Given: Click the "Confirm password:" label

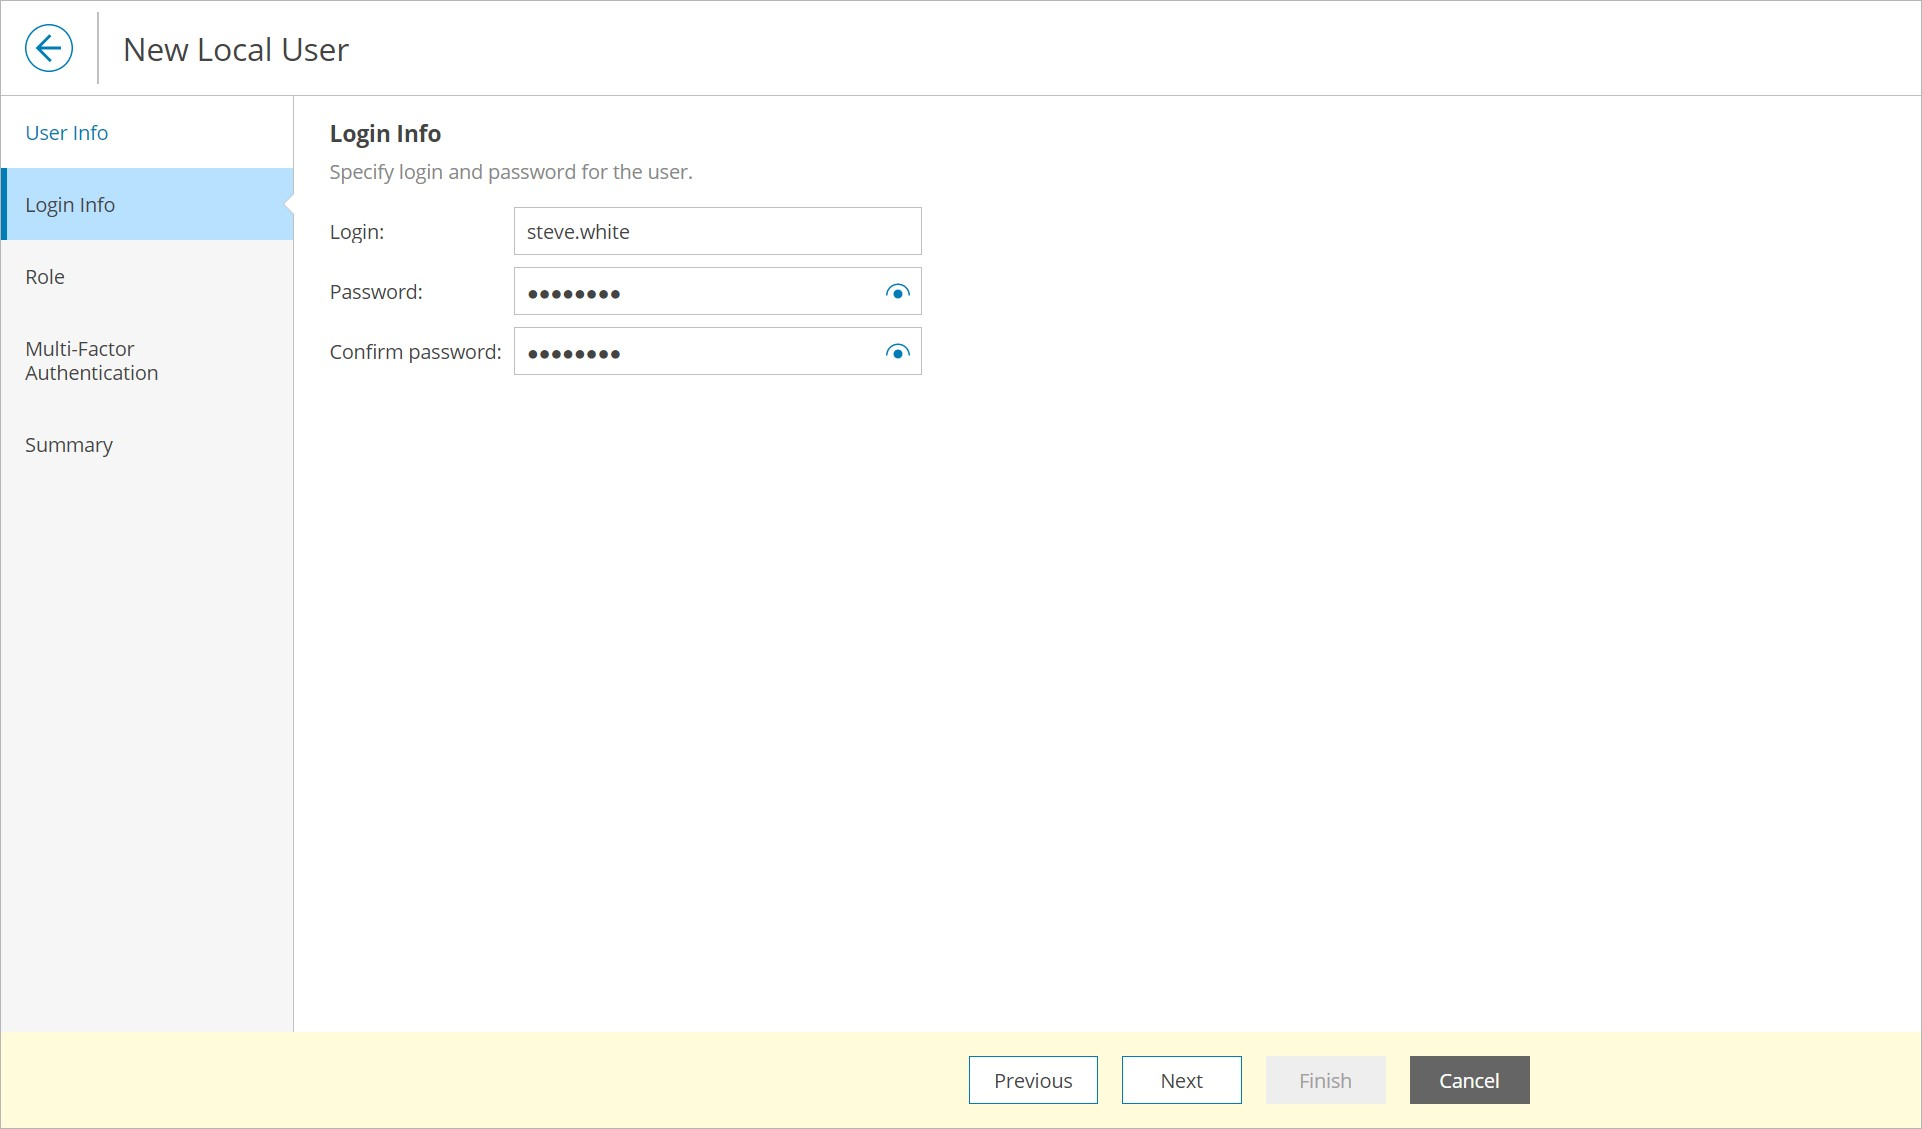Looking at the screenshot, I should [x=415, y=352].
